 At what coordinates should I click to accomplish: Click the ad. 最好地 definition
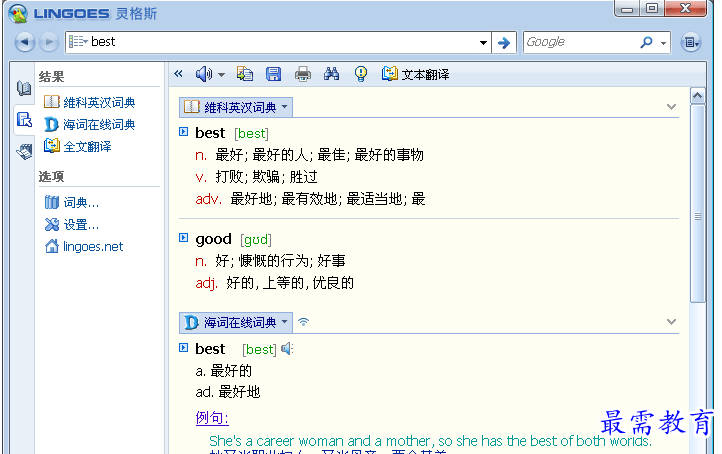[228, 392]
